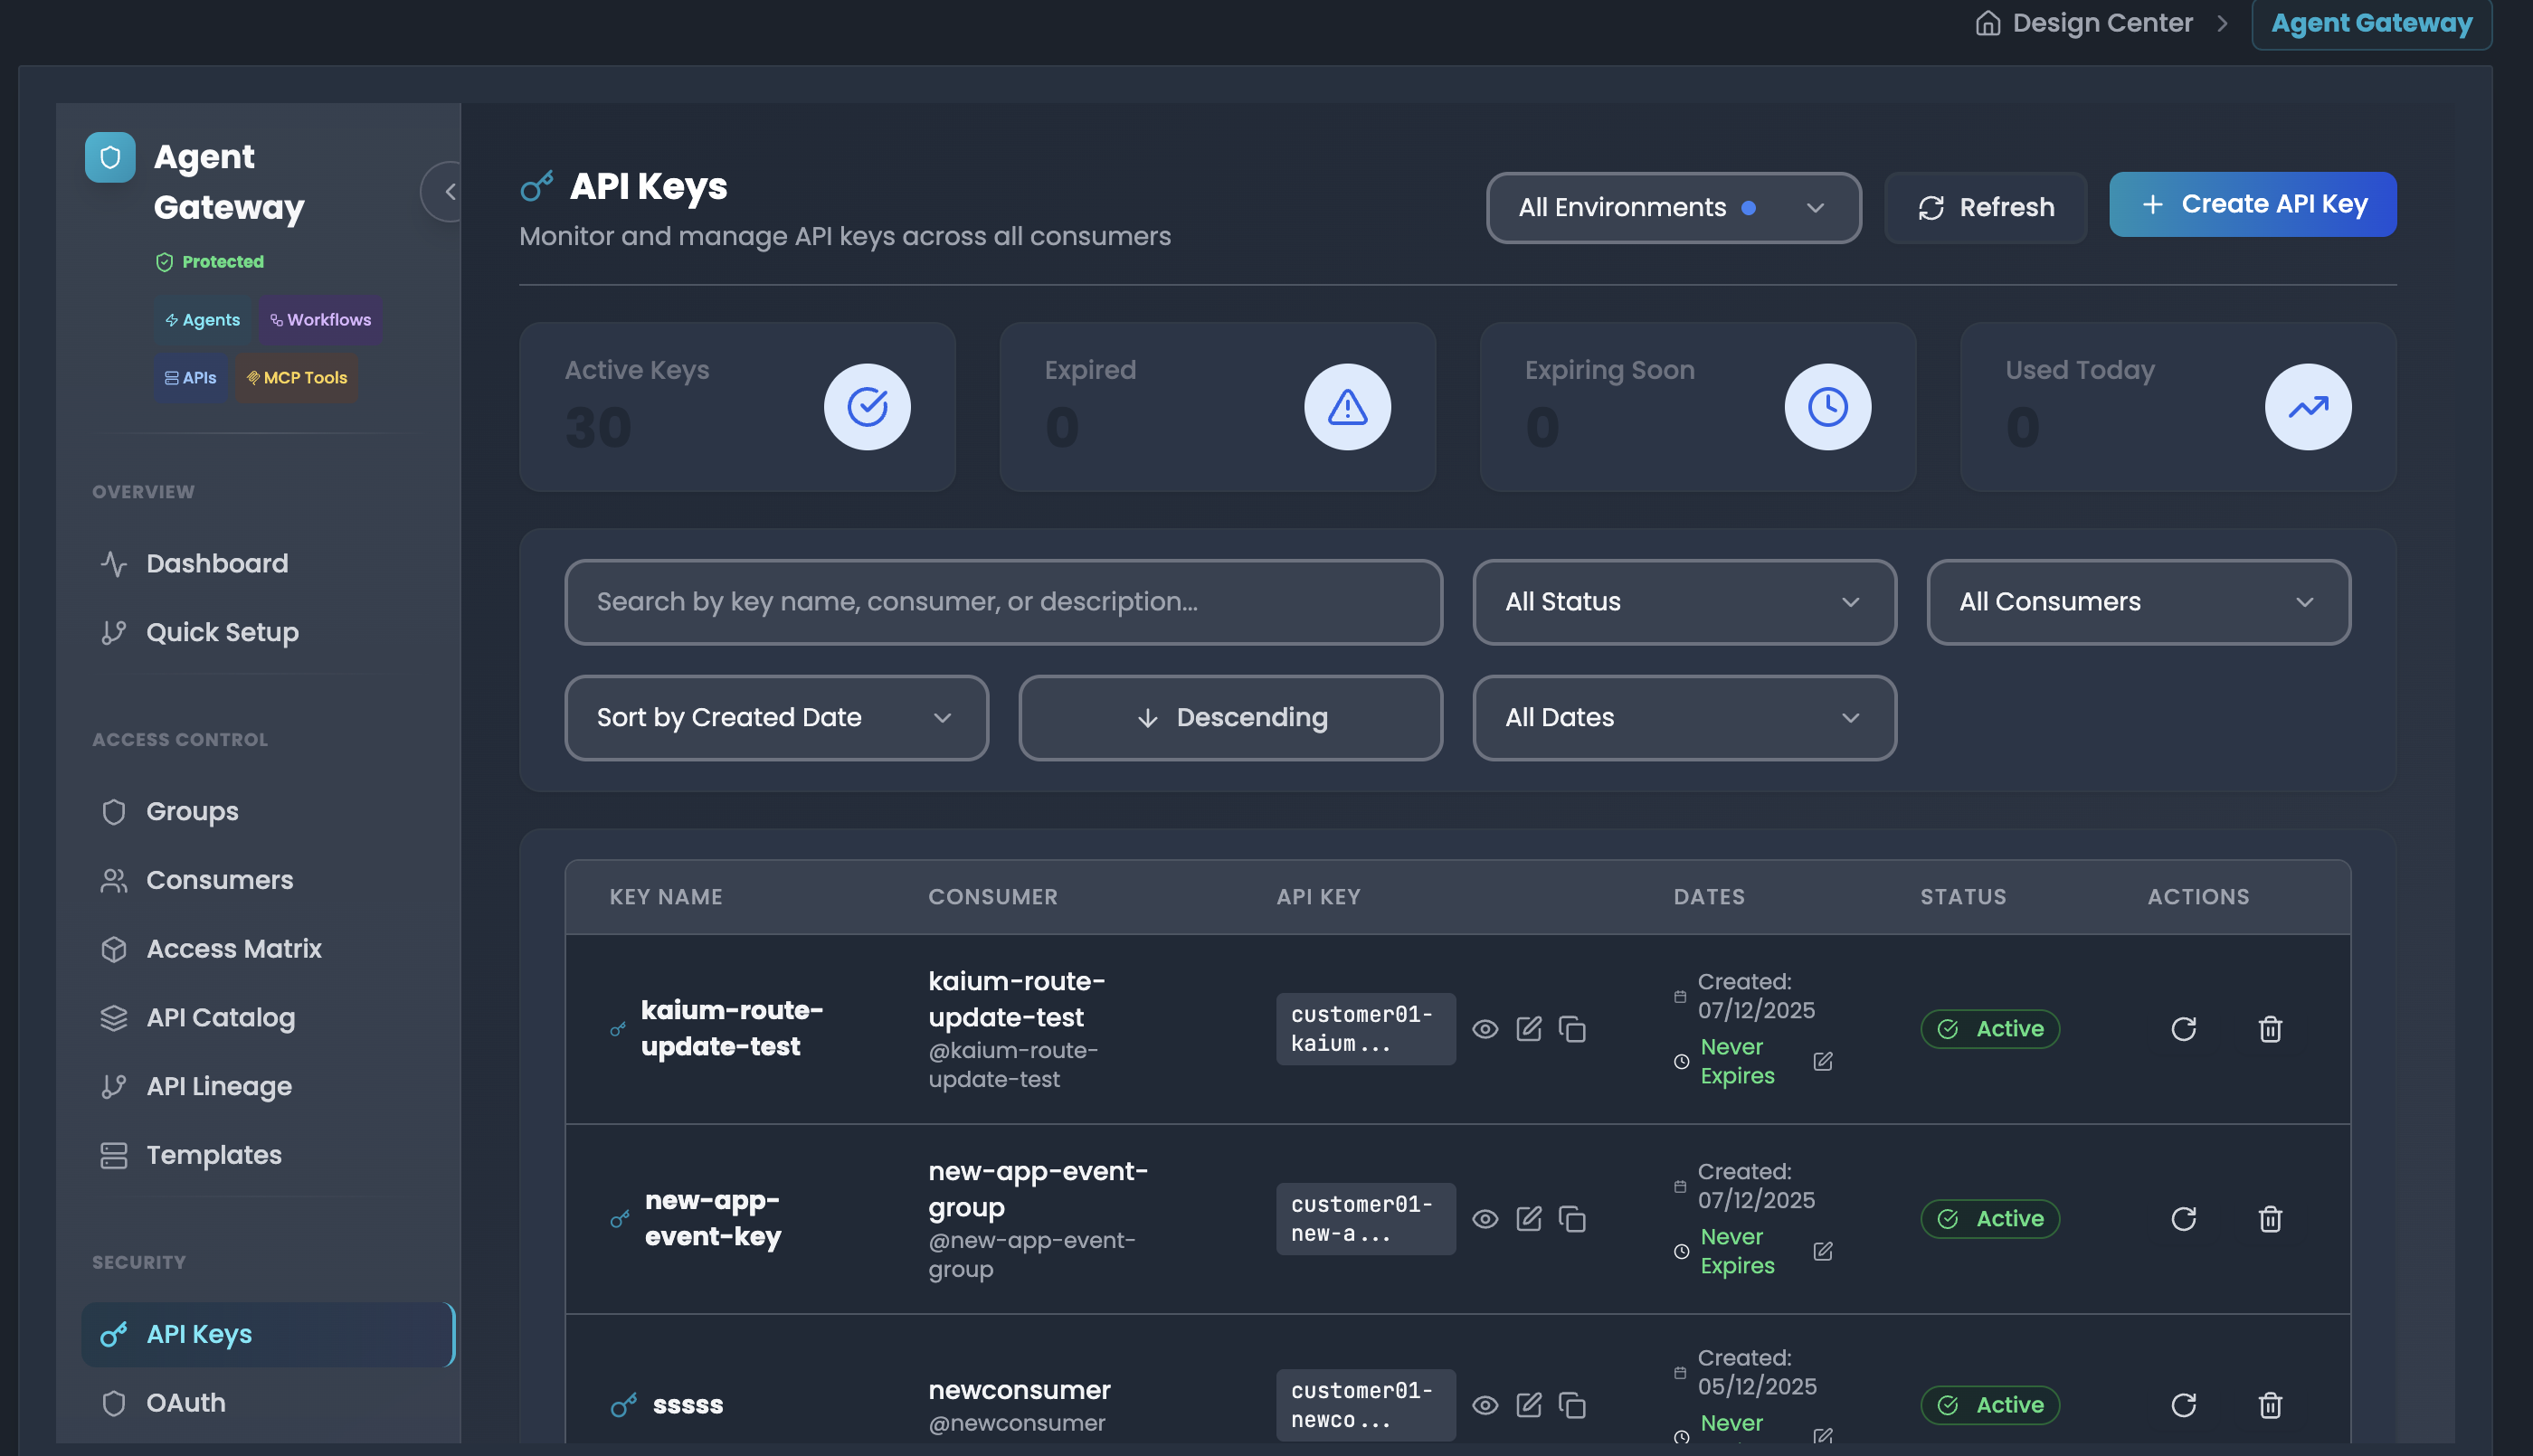Toggle the Descending sort order button
The width and height of the screenshot is (2533, 1456).
point(1230,718)
